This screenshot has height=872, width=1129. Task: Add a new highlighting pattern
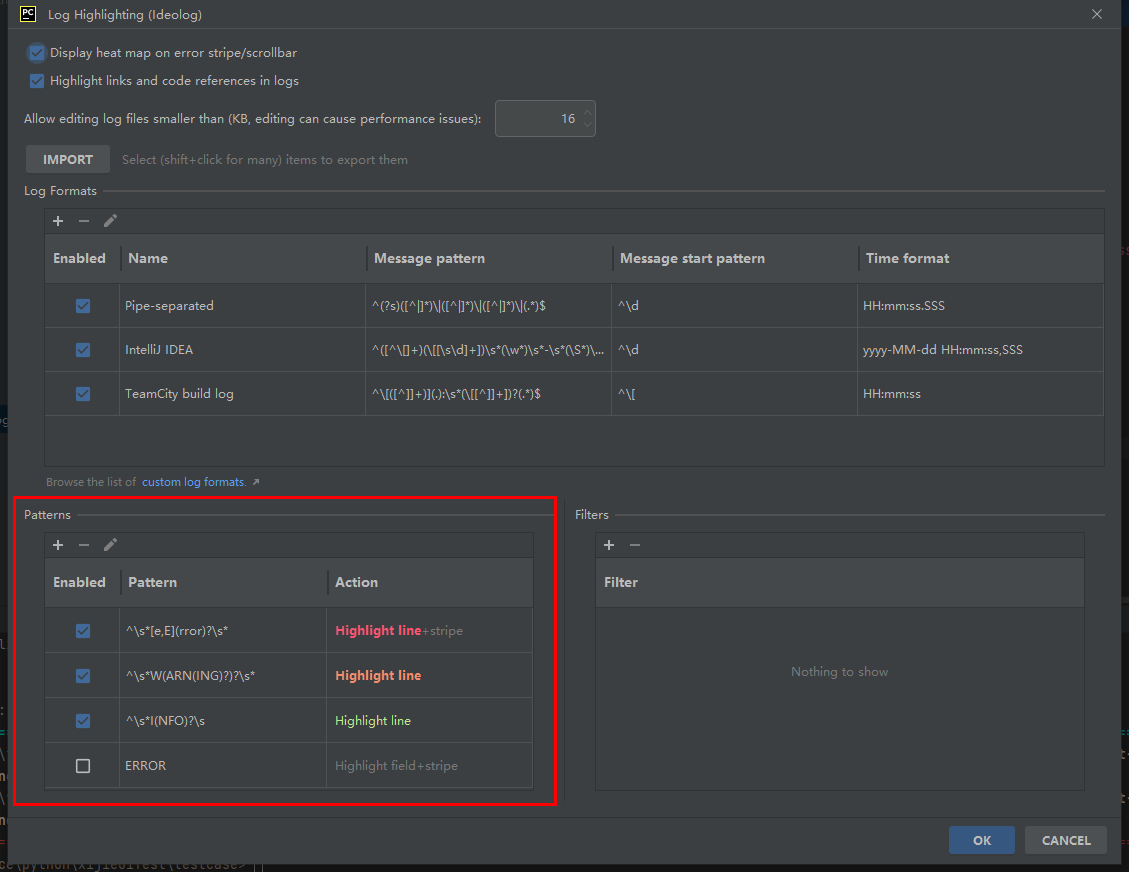58,545
